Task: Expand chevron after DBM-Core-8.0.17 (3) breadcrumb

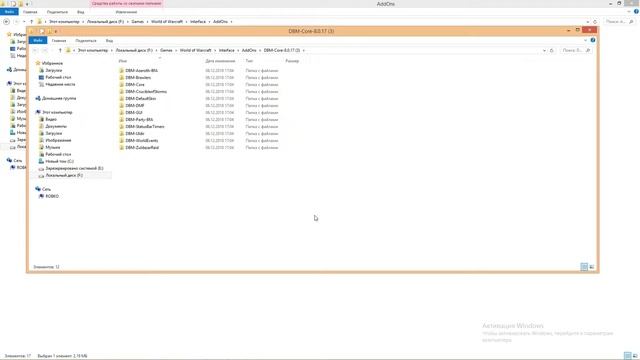Action: [x=304, y=50]
